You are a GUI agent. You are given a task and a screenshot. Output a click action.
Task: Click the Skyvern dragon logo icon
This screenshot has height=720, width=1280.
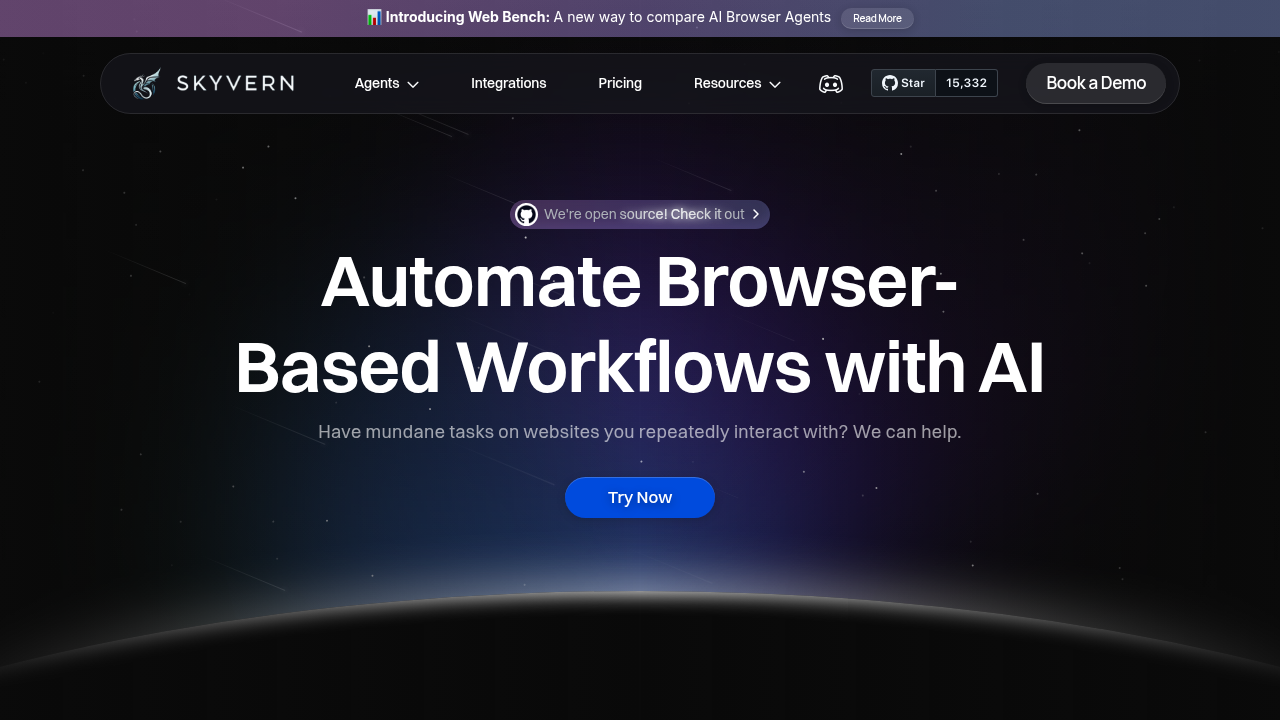146,84
